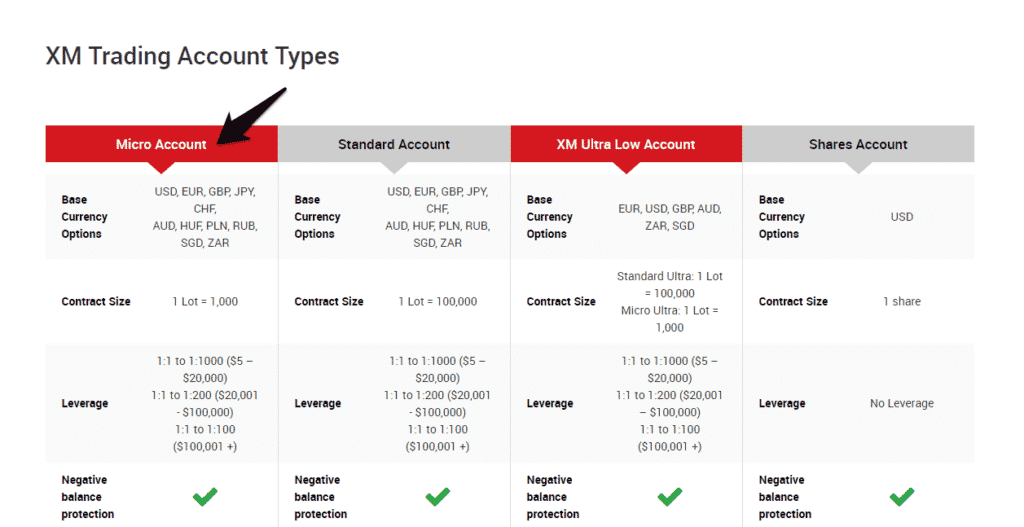Click 'USD' base currency in Shares Account

[902, 217]
